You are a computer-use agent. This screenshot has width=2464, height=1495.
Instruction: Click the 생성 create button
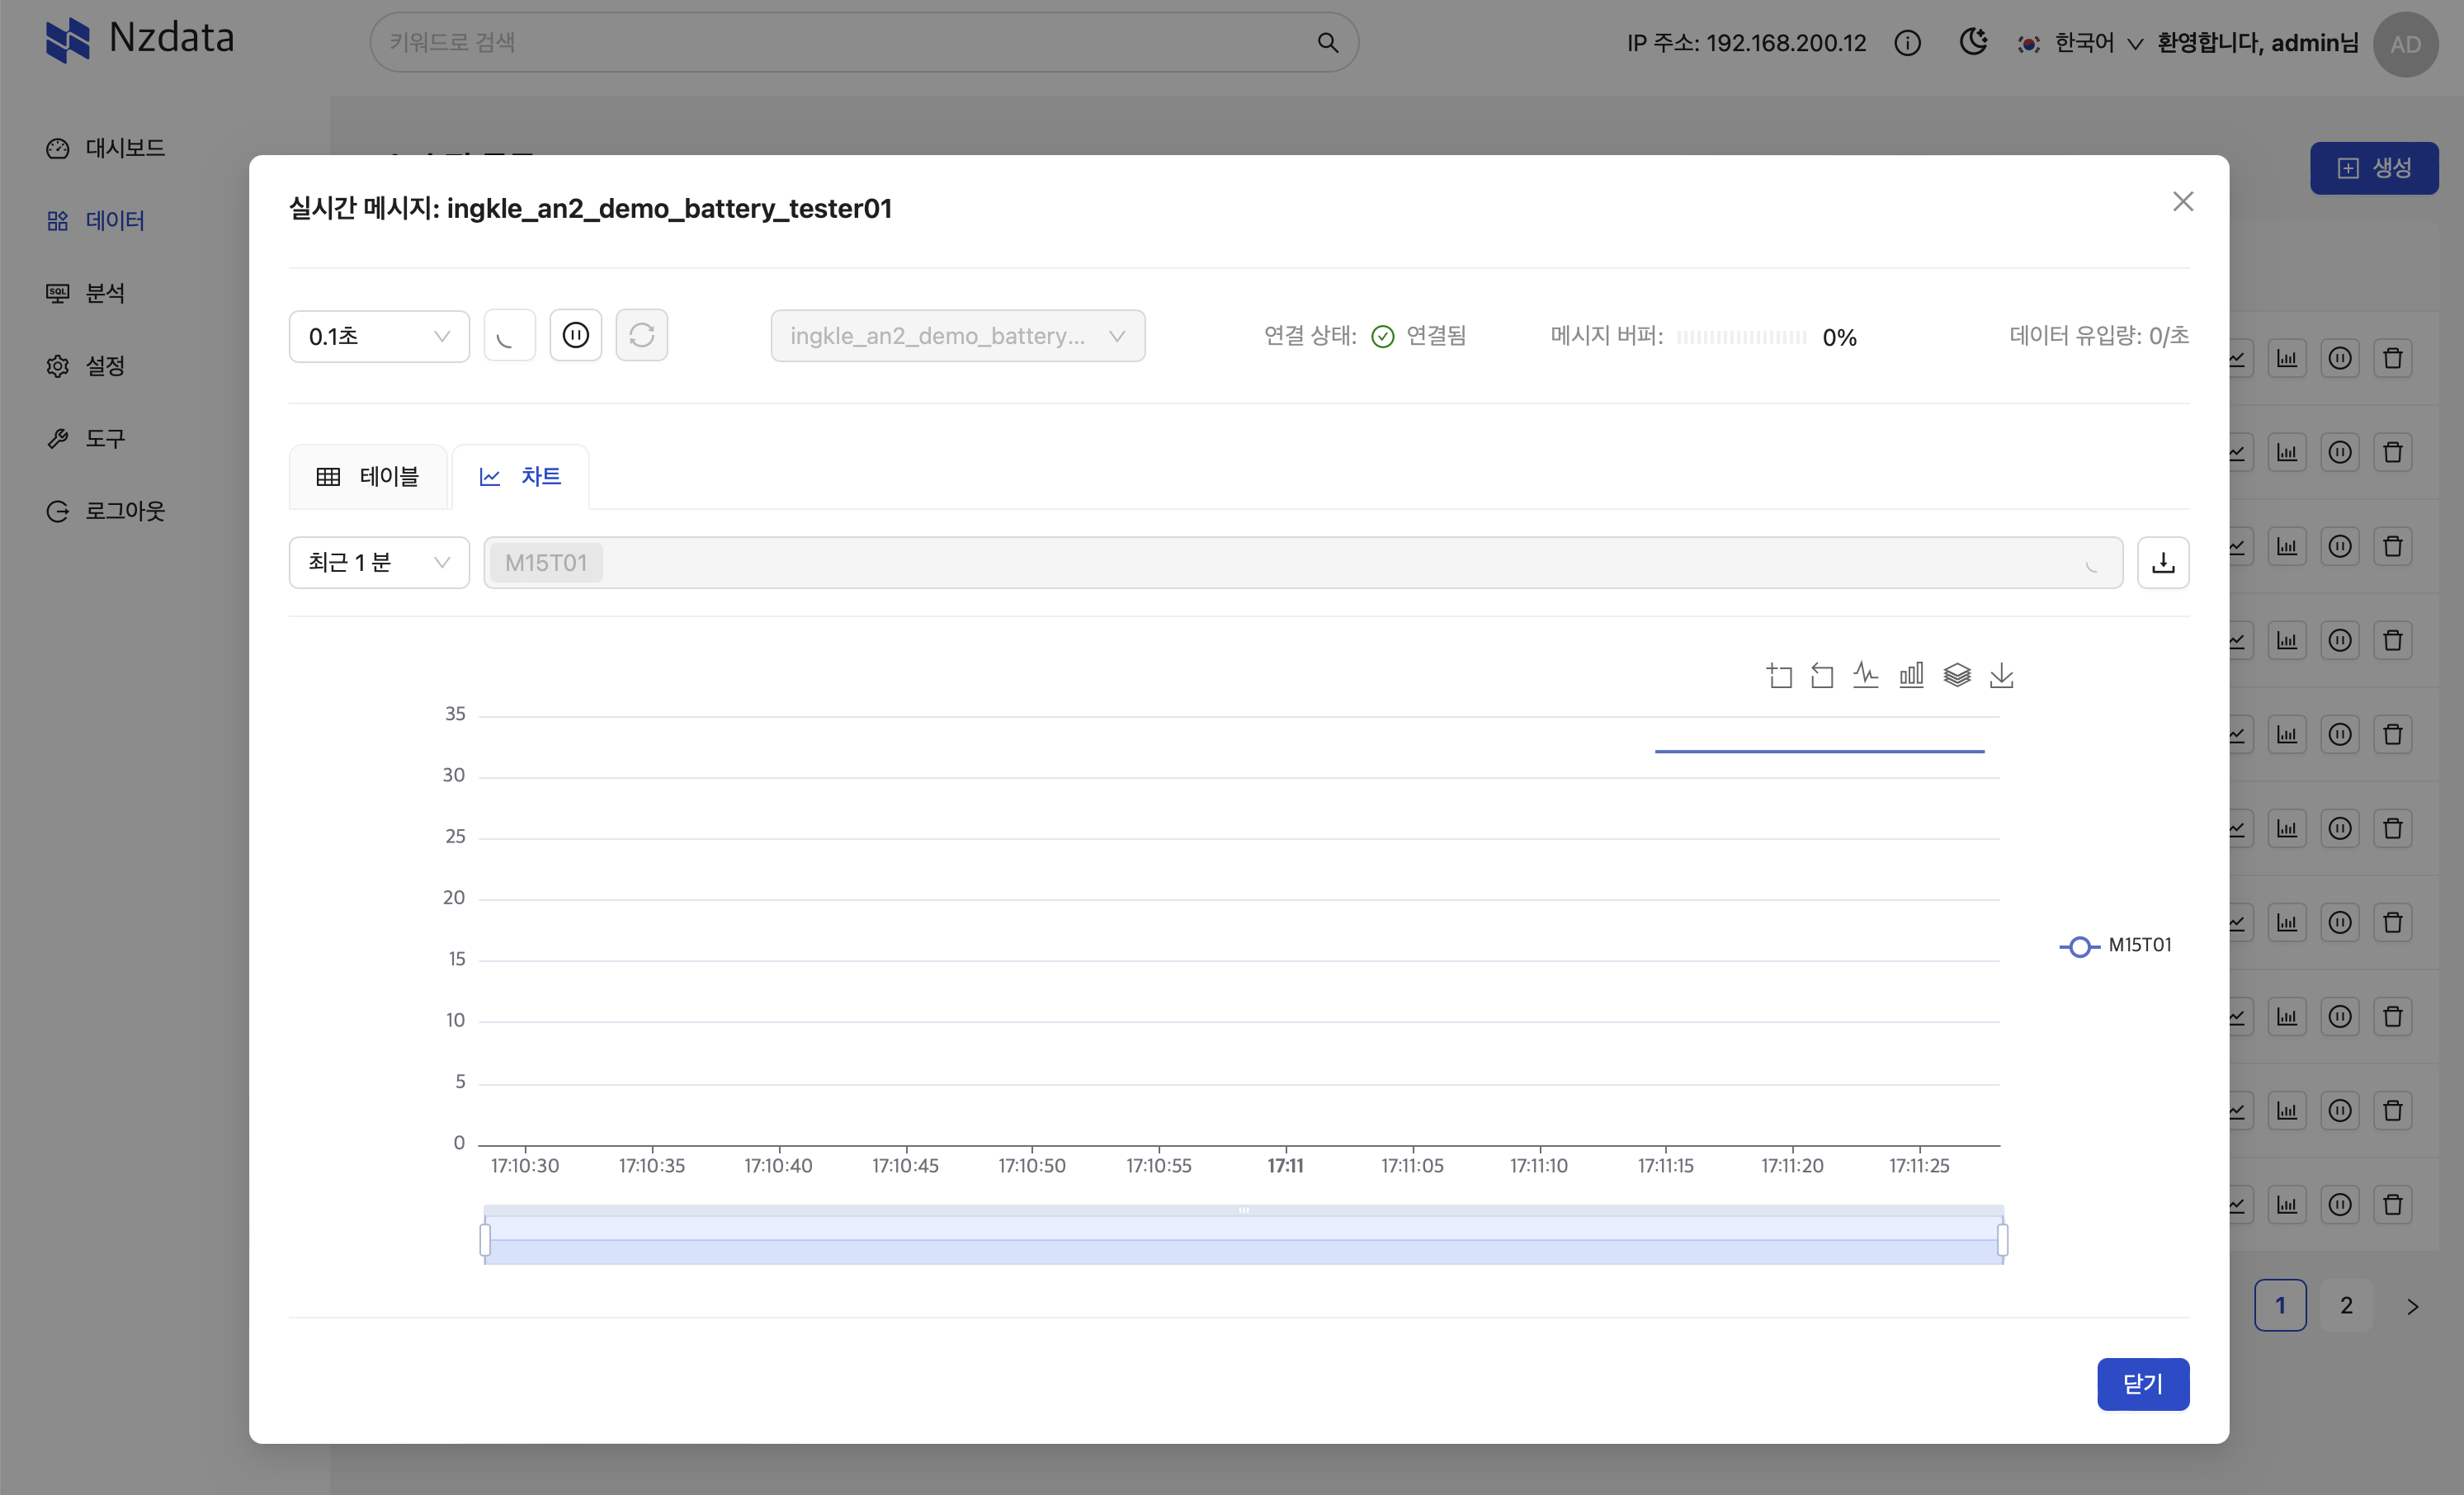(2374, 168)
